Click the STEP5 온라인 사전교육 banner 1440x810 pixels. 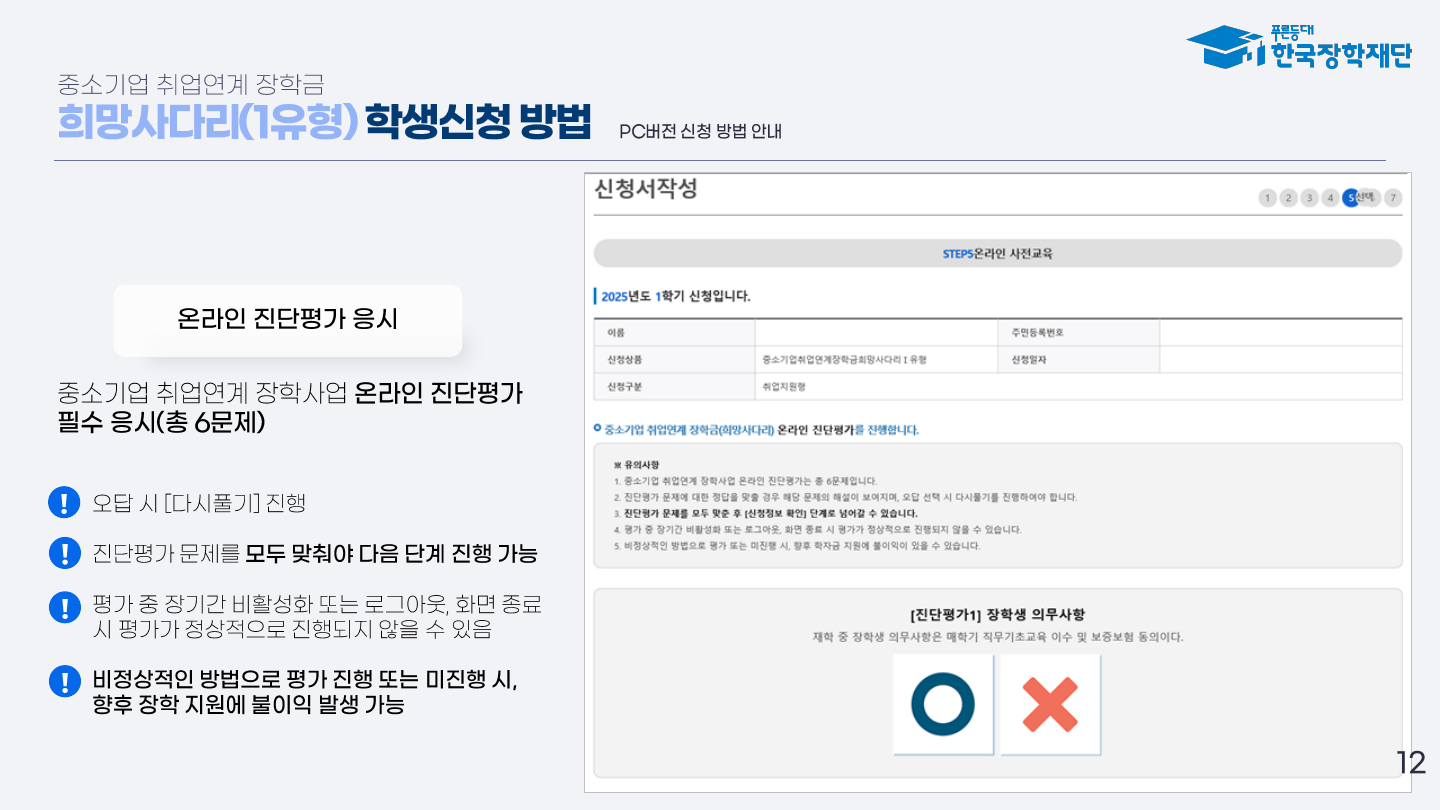997,254
